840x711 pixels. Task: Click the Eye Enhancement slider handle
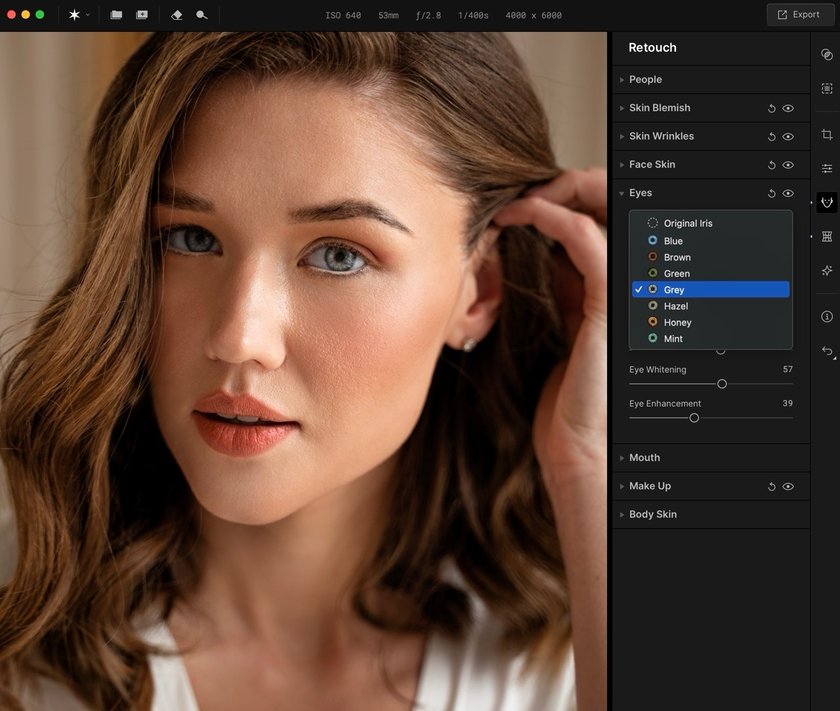click(694, 418)
